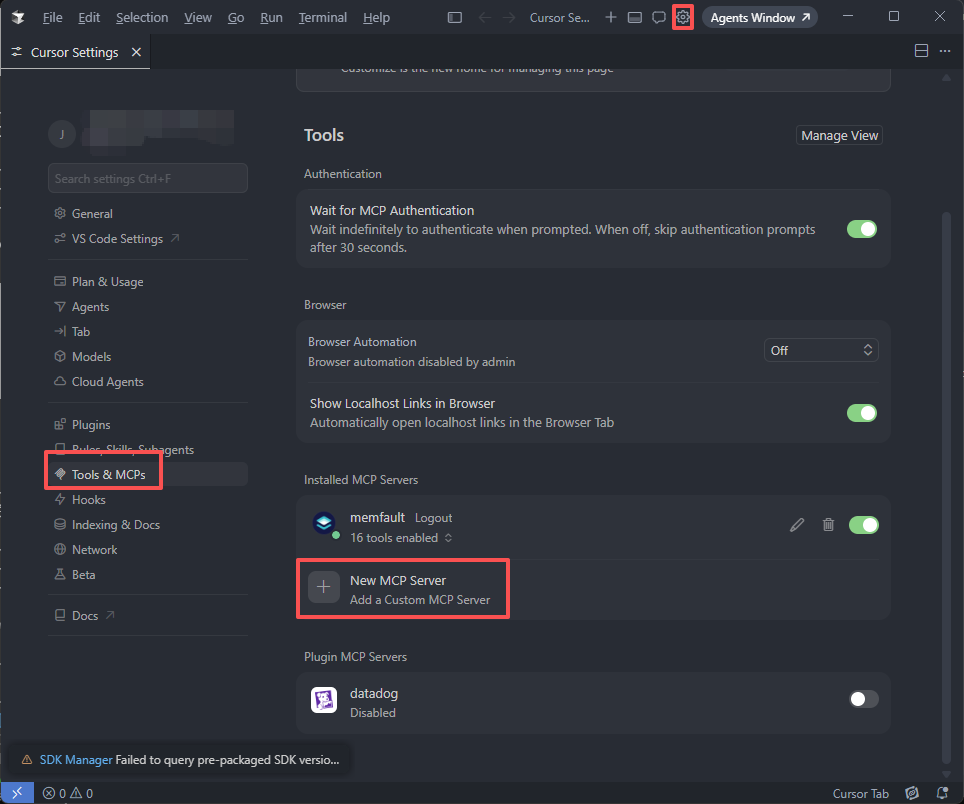Click the plus icon for New MCP Server
This screenshot has height=804, width=964.
coord(323,587)
